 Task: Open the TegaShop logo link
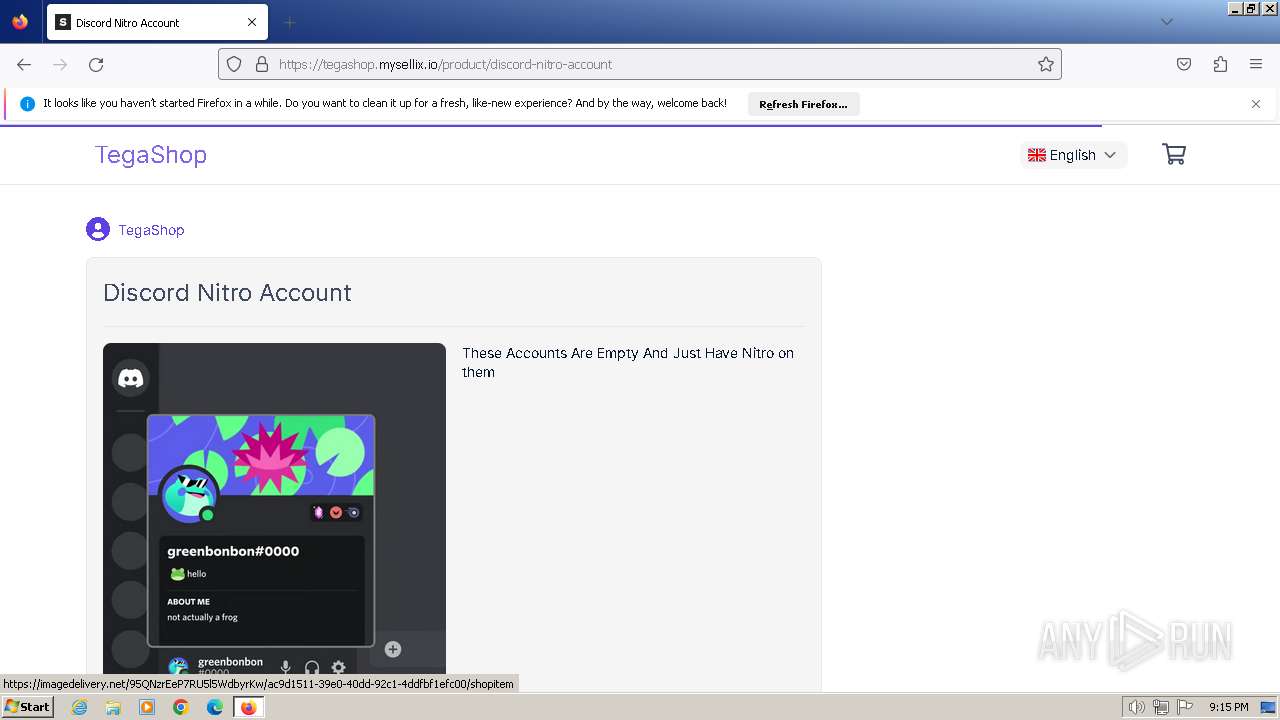pyautogui.click(x=151, y=155)
